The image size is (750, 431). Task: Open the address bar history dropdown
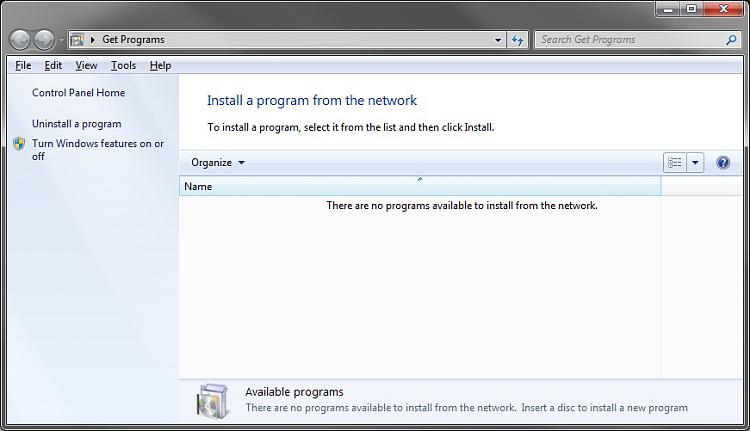tap(498, 40)
